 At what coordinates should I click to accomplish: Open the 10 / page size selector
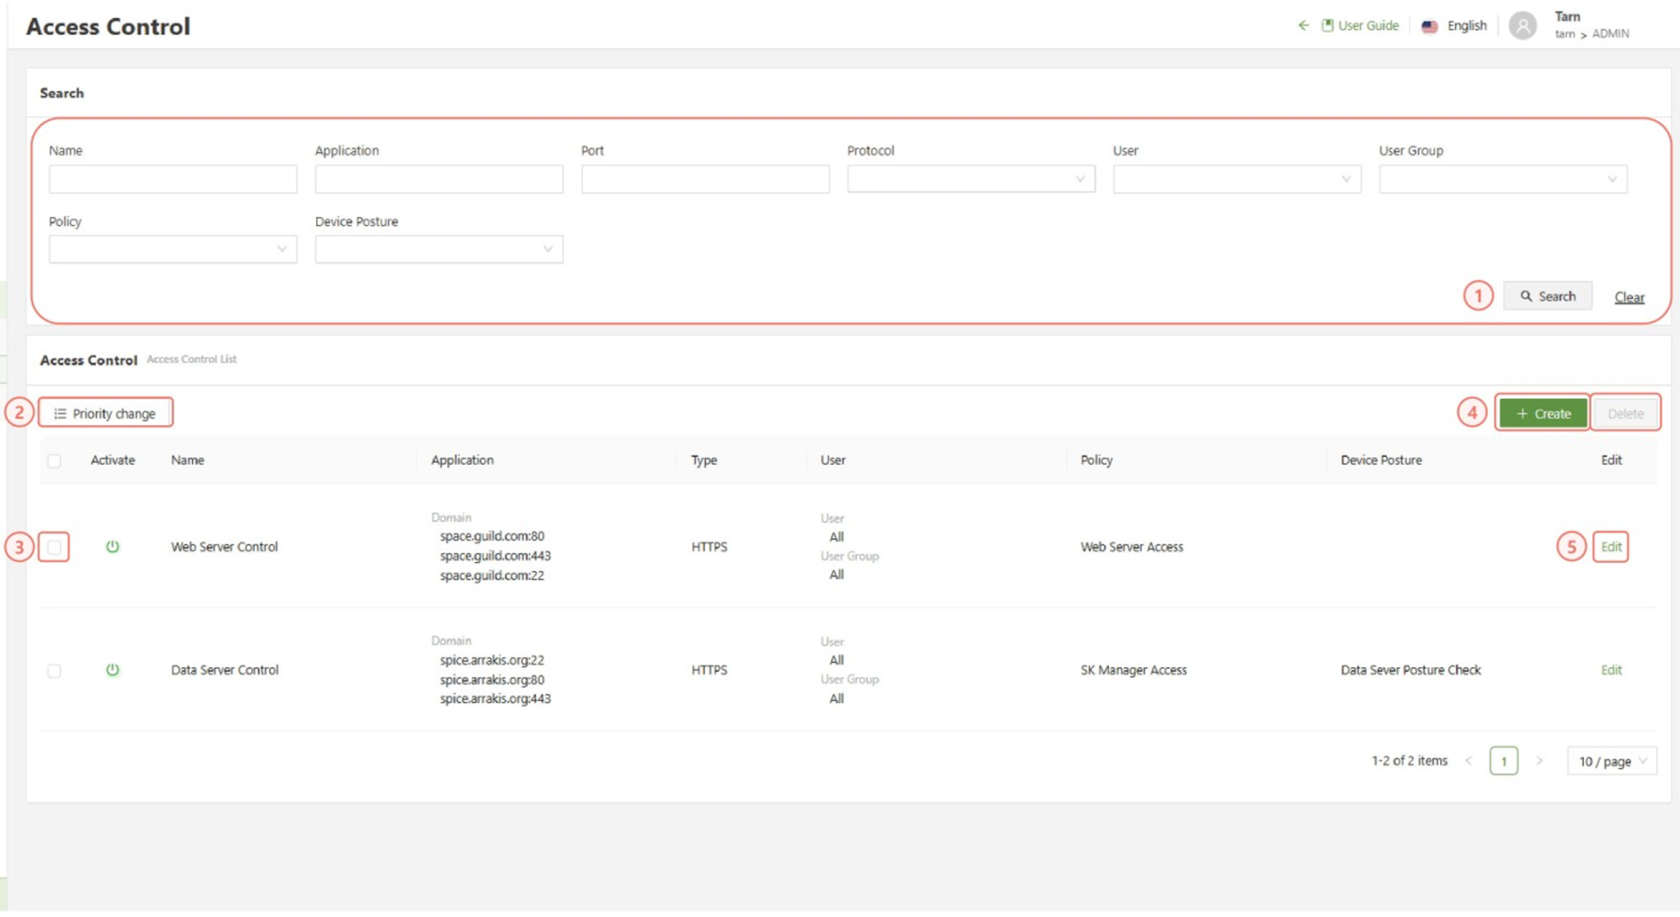(1611, 761)
